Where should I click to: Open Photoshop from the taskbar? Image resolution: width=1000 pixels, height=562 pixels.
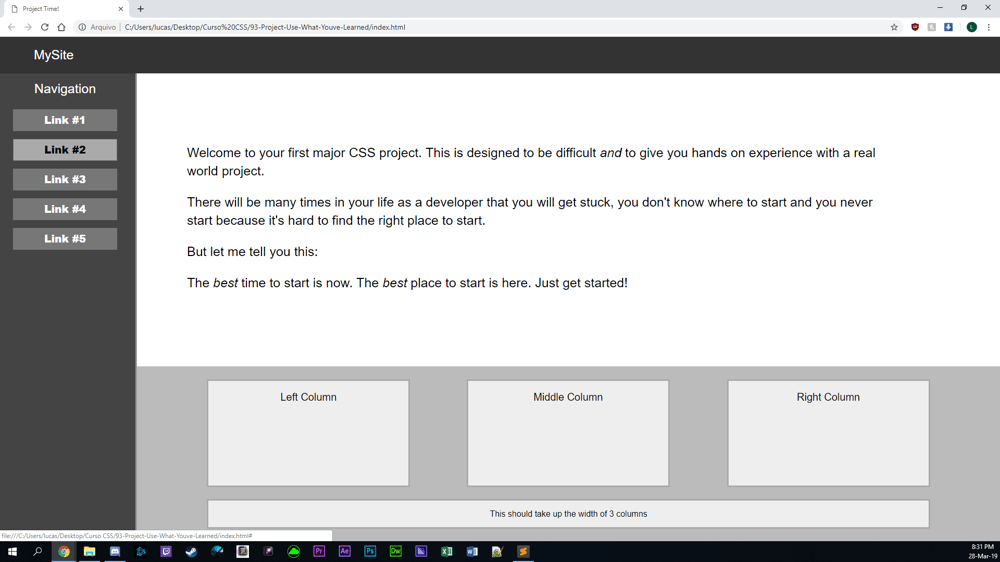coord(370,551)
